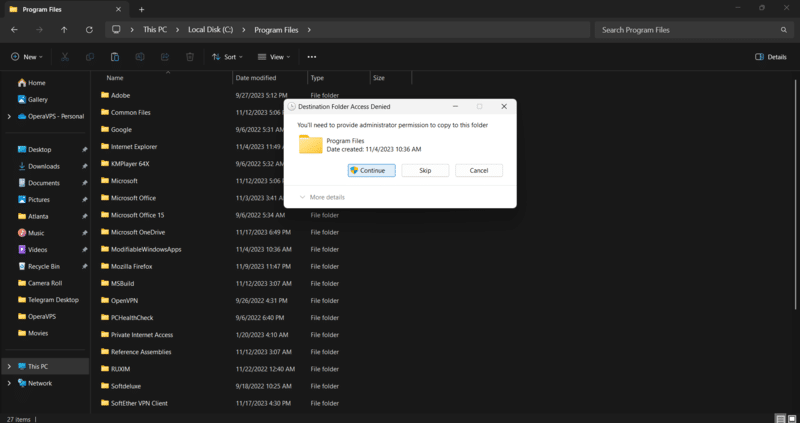Click the Cut scissors icon in toolbar
Screen dimensions: 800x423
(x=65, y=57)
